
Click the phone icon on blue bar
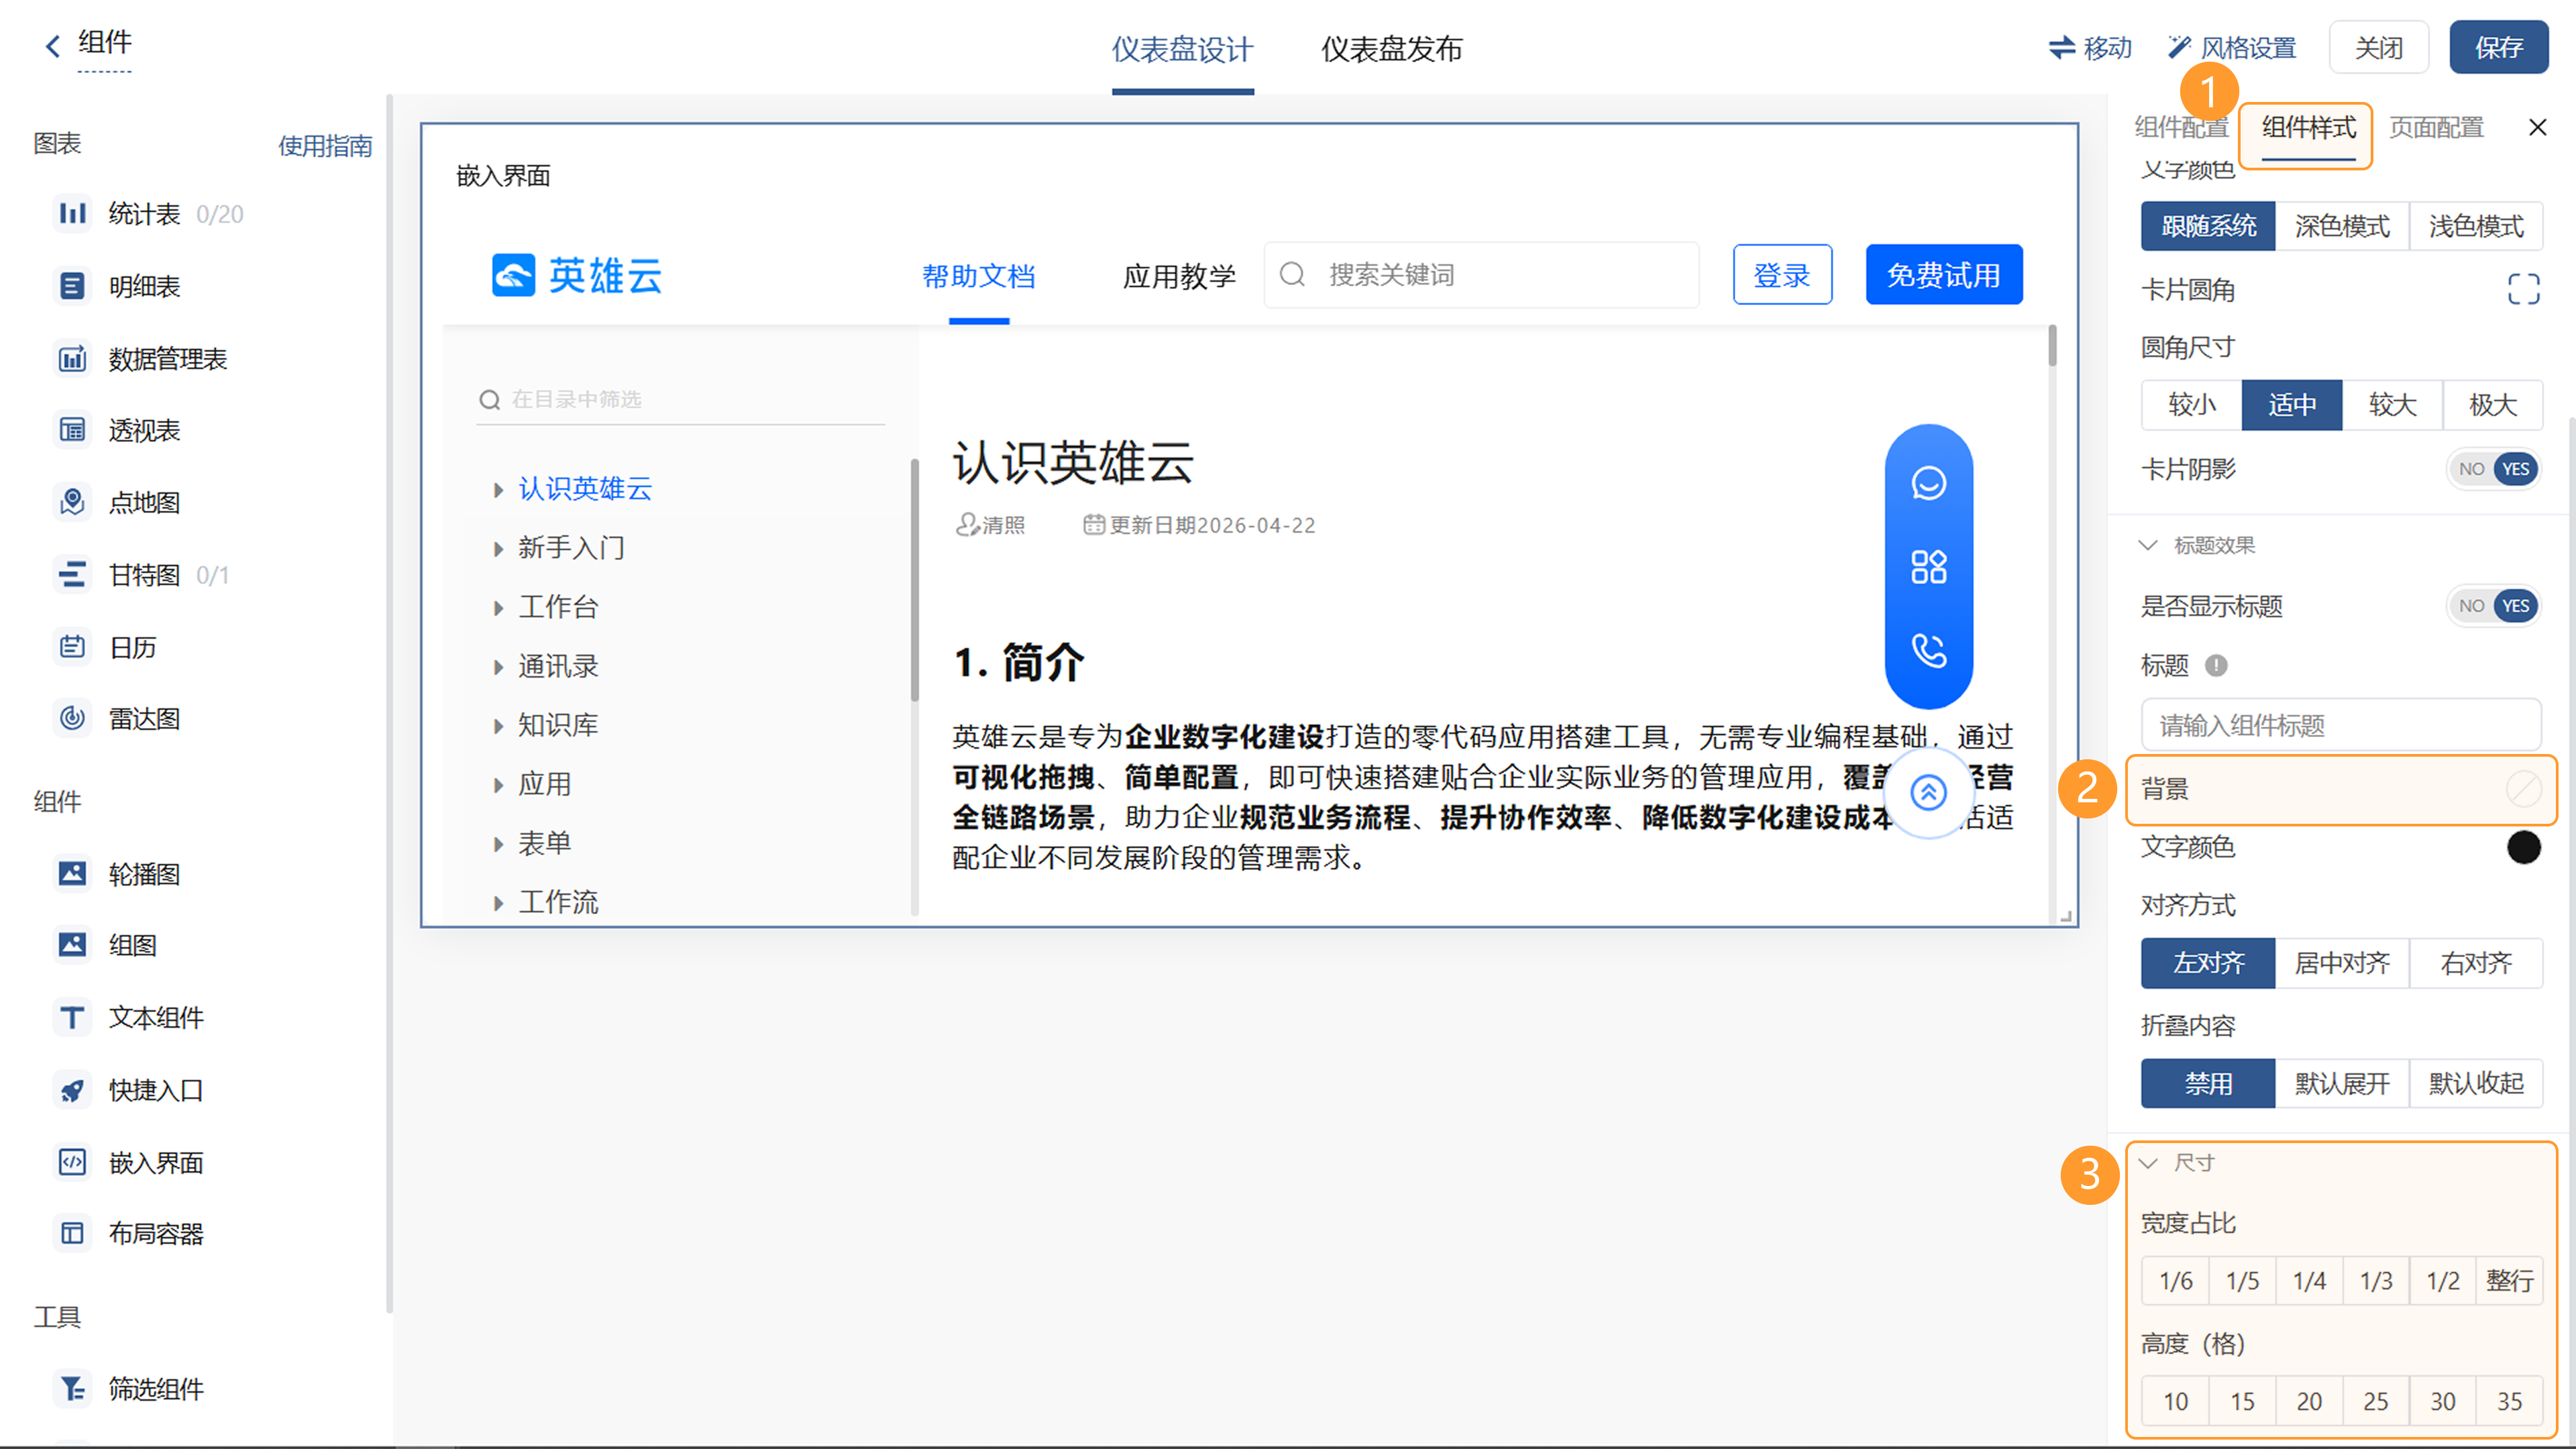point(1928,651)
